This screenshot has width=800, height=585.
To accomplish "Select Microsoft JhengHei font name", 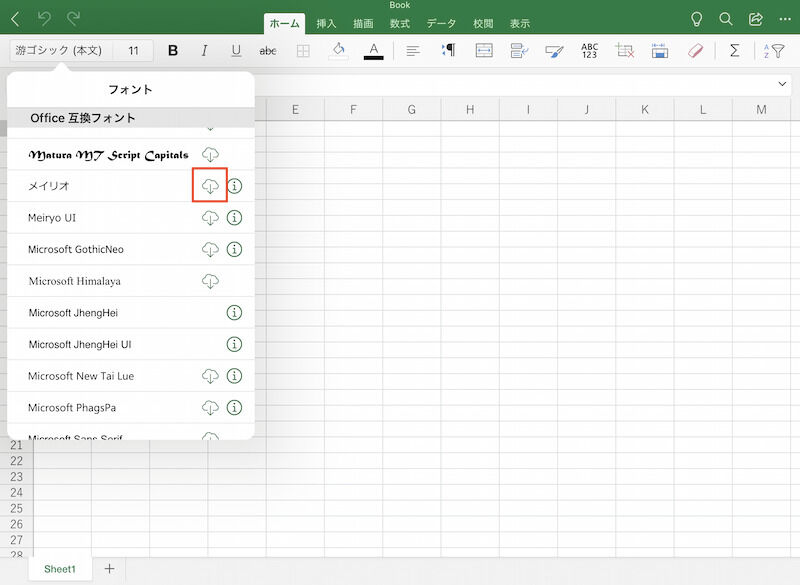I will [x=73, y=313].
